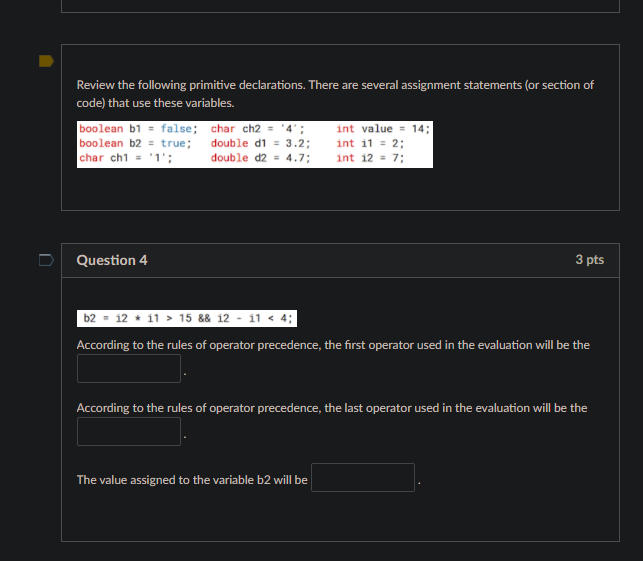Image resolution: width=643 pixels, height=561 pixels.
Task: Click the 'The value assigned to the variable b2' text
Action: (x=192, y=480)
